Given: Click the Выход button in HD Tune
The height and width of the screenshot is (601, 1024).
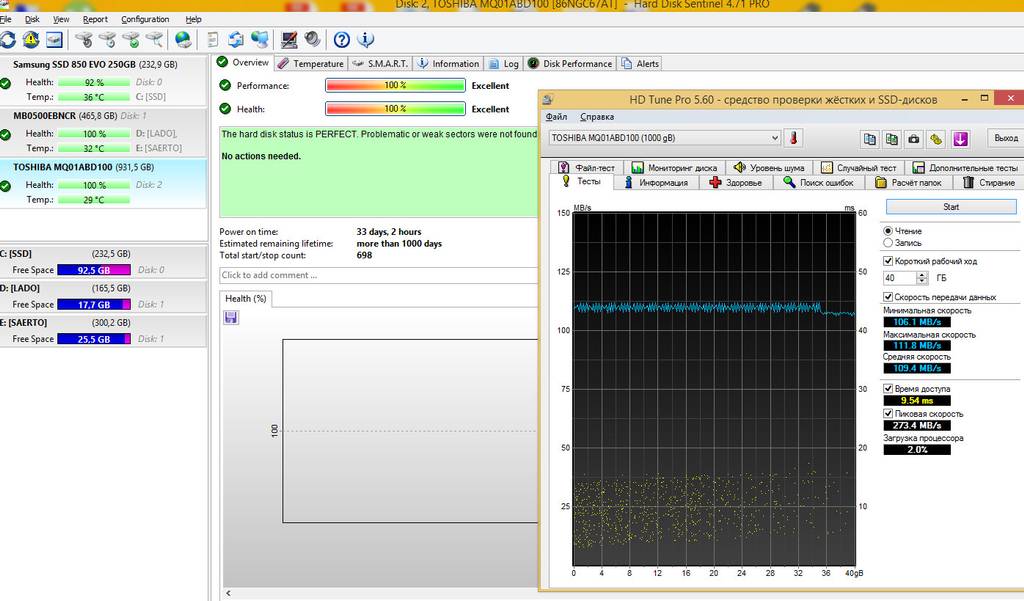Looking at the screenshot, I should 1005,138.
